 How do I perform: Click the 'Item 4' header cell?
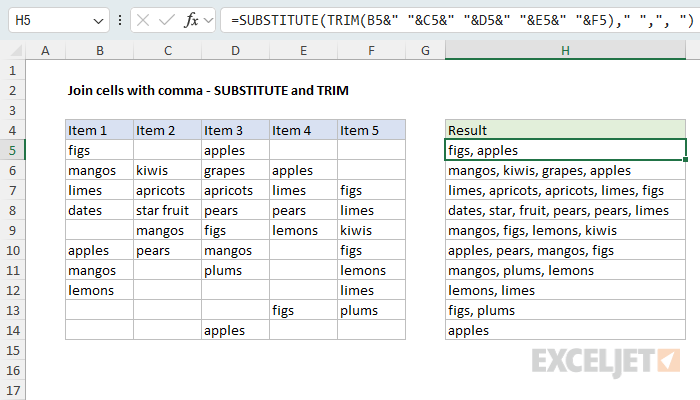point(303,130)
